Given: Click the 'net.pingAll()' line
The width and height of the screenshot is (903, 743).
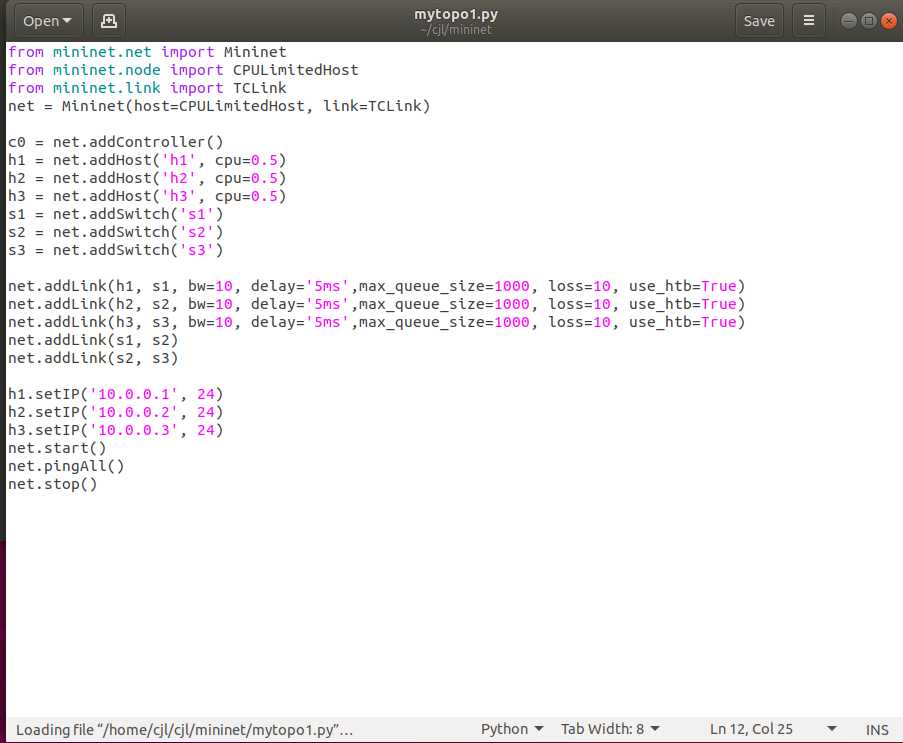Looking at the screenshot, I should (x=66, y=466).
